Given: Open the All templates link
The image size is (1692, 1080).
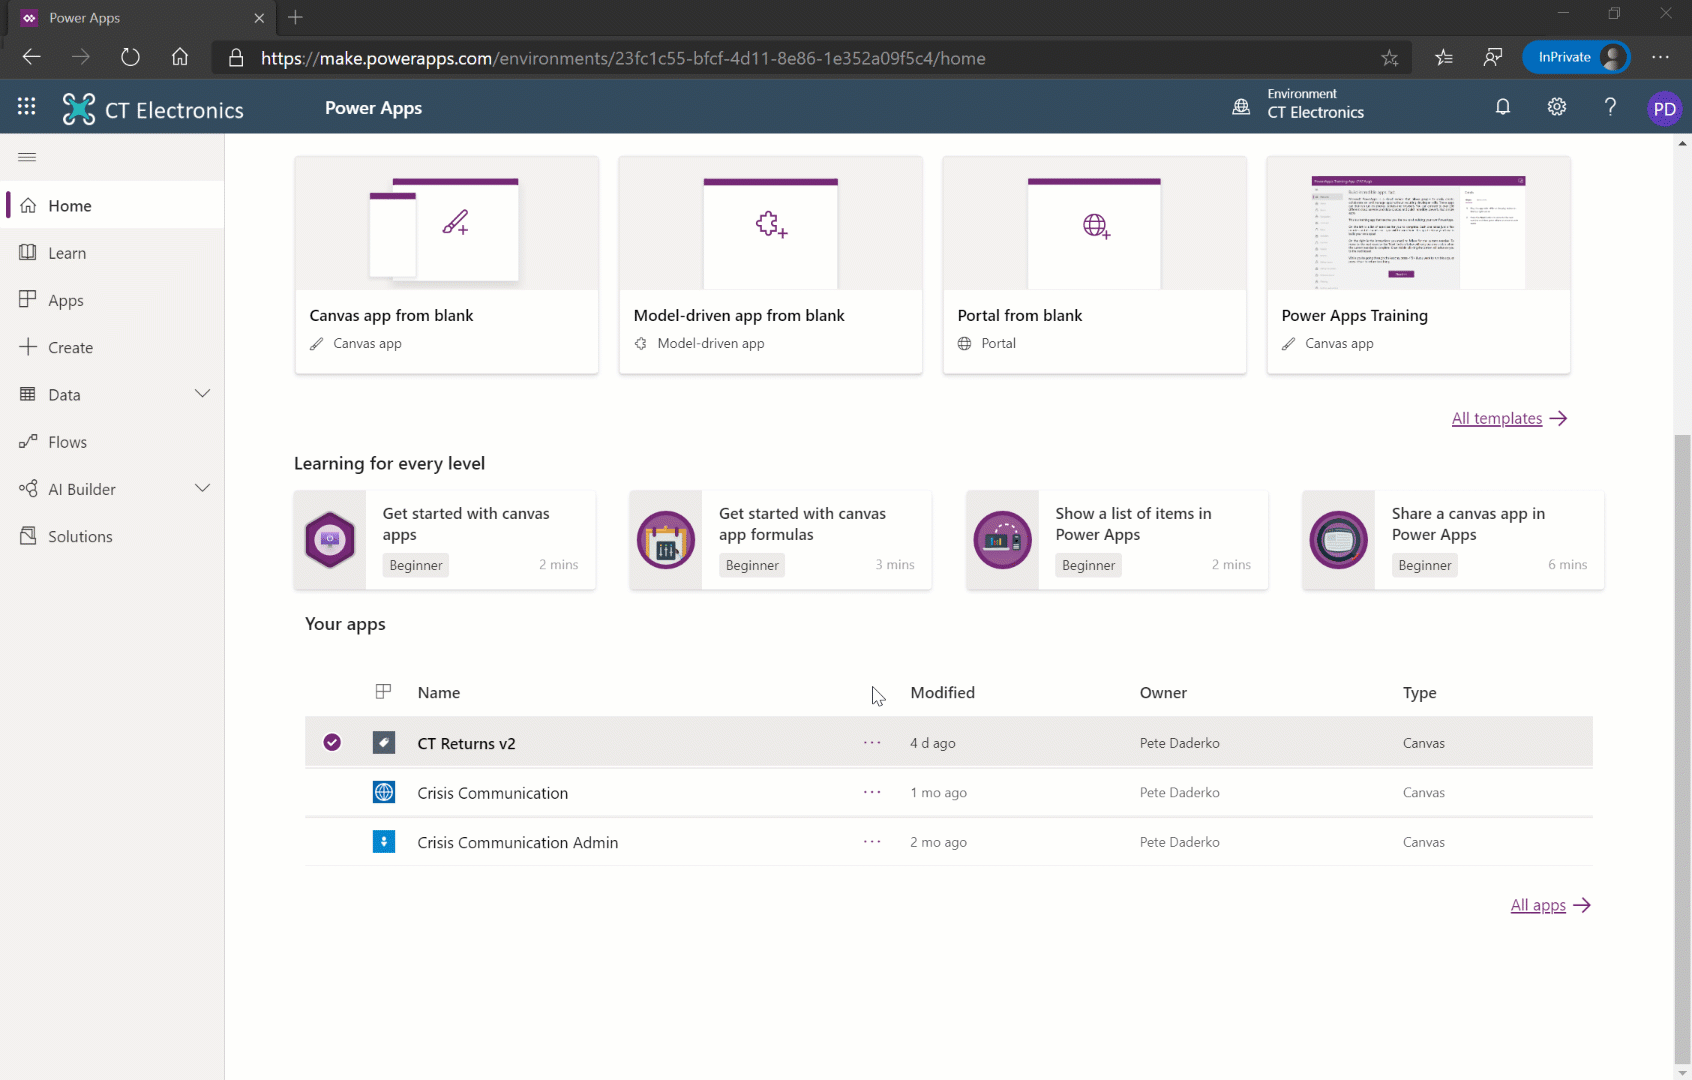Looking at the screenshot, I should click(x=1496, y=418).
